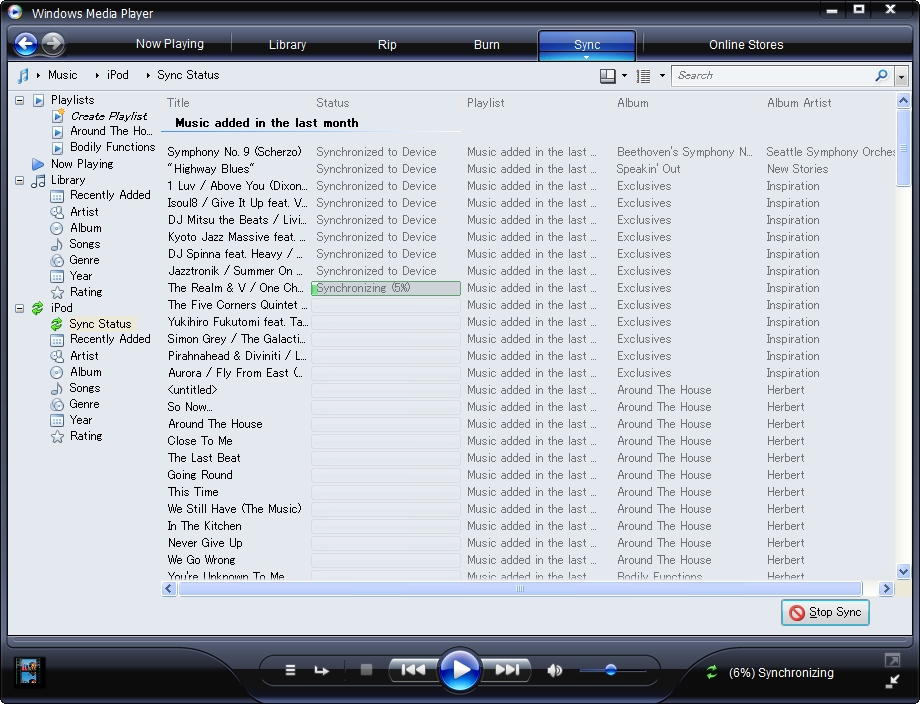Screen dimensions: 920x704
Task: Collapse the iPod tree node
Action: click(x=19, y=308)
